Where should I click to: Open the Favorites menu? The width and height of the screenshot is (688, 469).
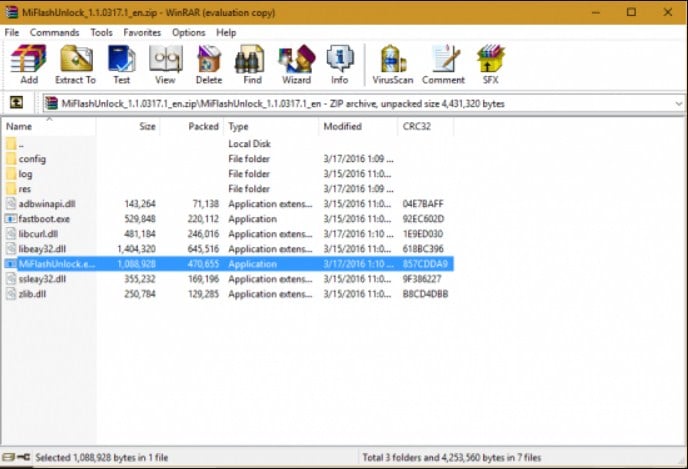142,32
